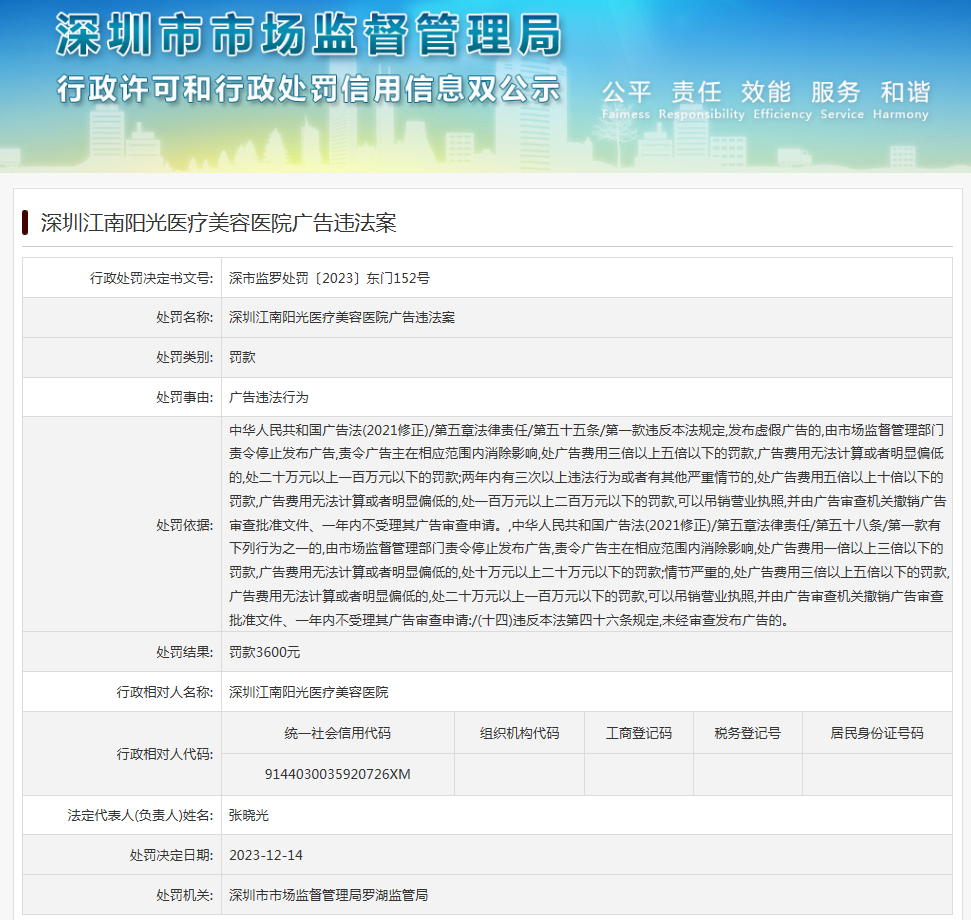Click the 行政相对人代码 label
The height and width of the screenshot is (920, 971).
[x=165, y=754]
